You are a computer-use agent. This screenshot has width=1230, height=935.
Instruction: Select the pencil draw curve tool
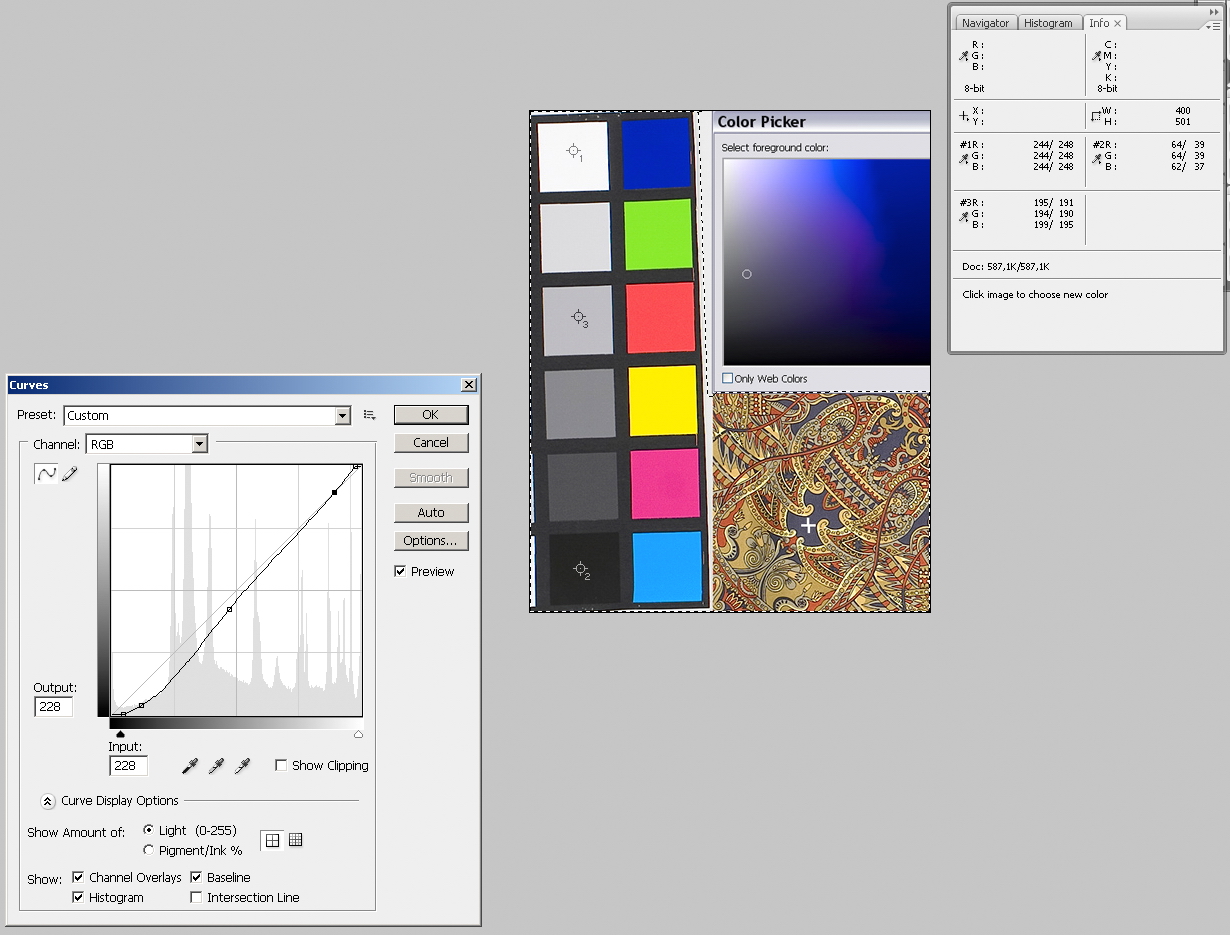click(69, 474)
